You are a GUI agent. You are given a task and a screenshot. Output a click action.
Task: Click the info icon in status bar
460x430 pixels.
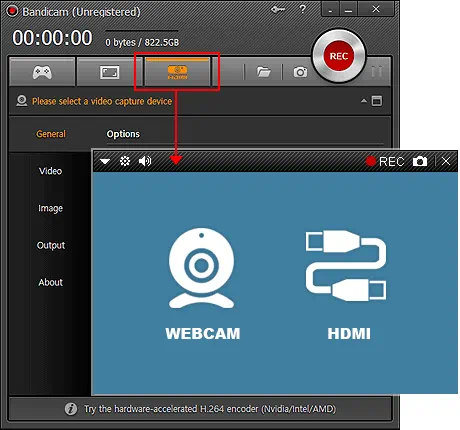click(x=71, y=409)
